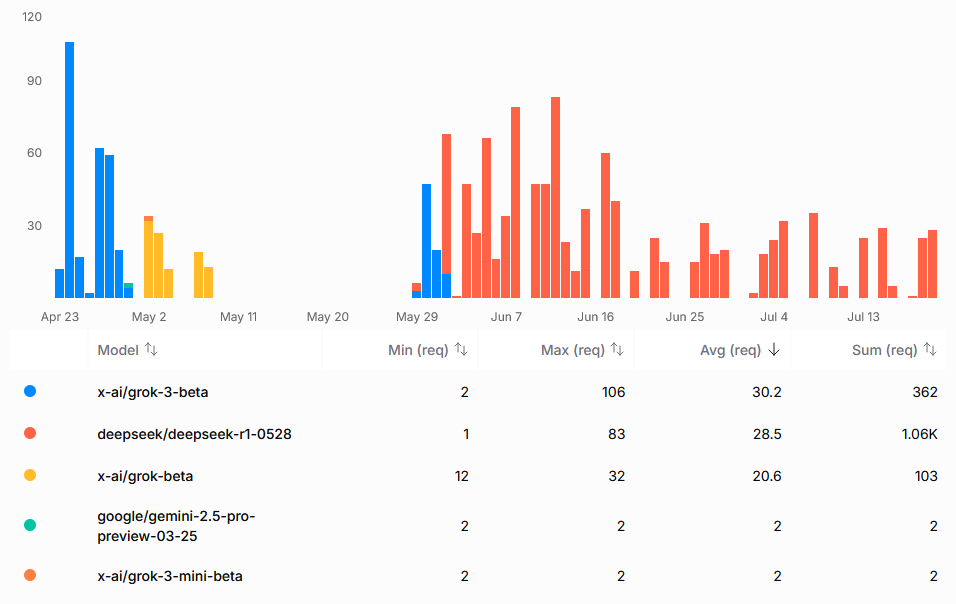
Task: Sort by Min (req) arrows icon
Action: click(461, 350)
